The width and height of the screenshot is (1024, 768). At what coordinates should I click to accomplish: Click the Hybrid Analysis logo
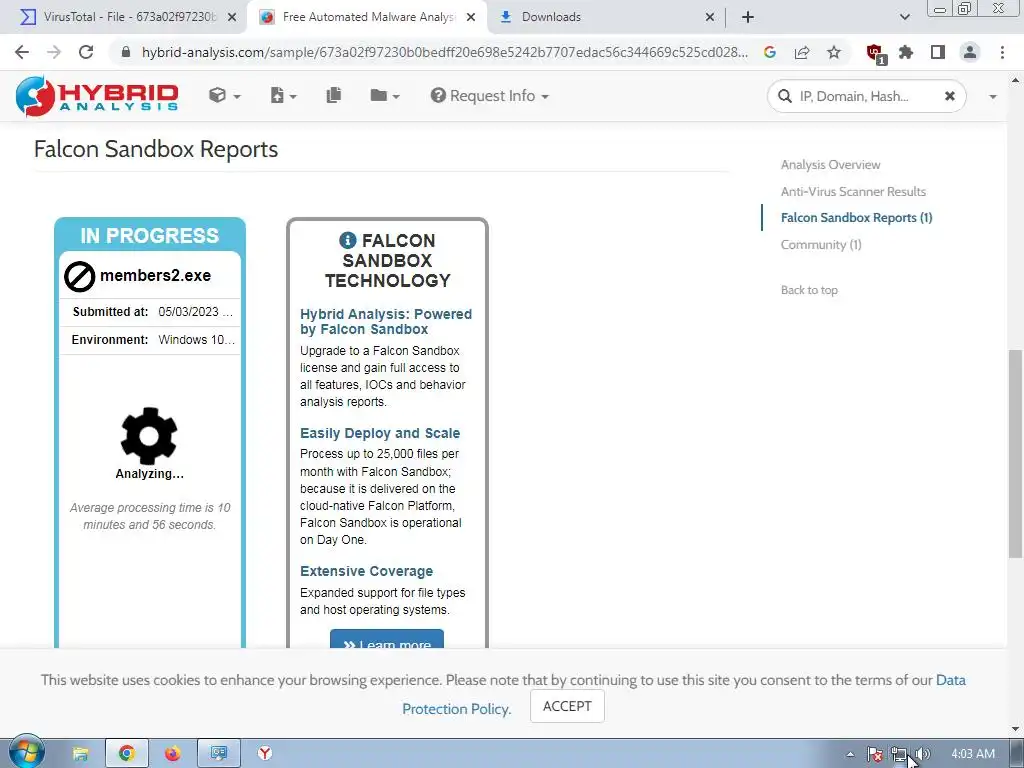[x=97, y=96]
